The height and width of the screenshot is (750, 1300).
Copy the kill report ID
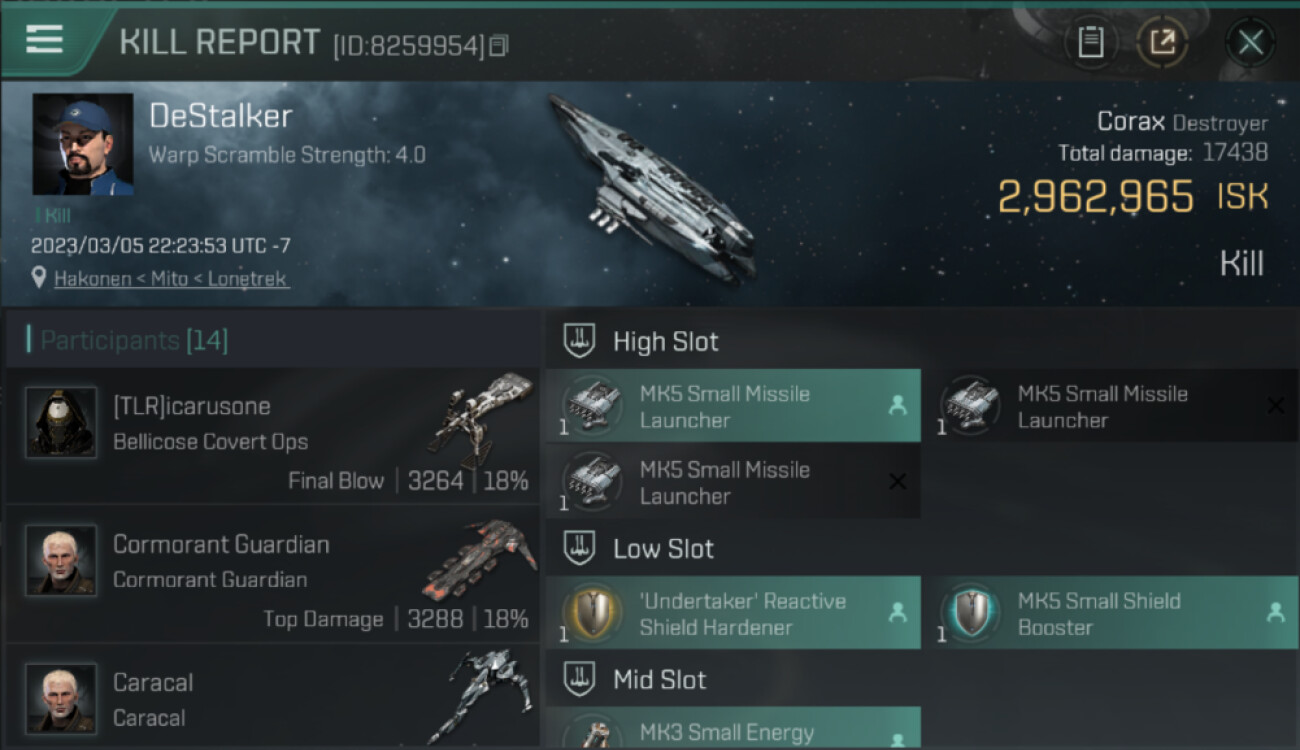click(497, 45)
